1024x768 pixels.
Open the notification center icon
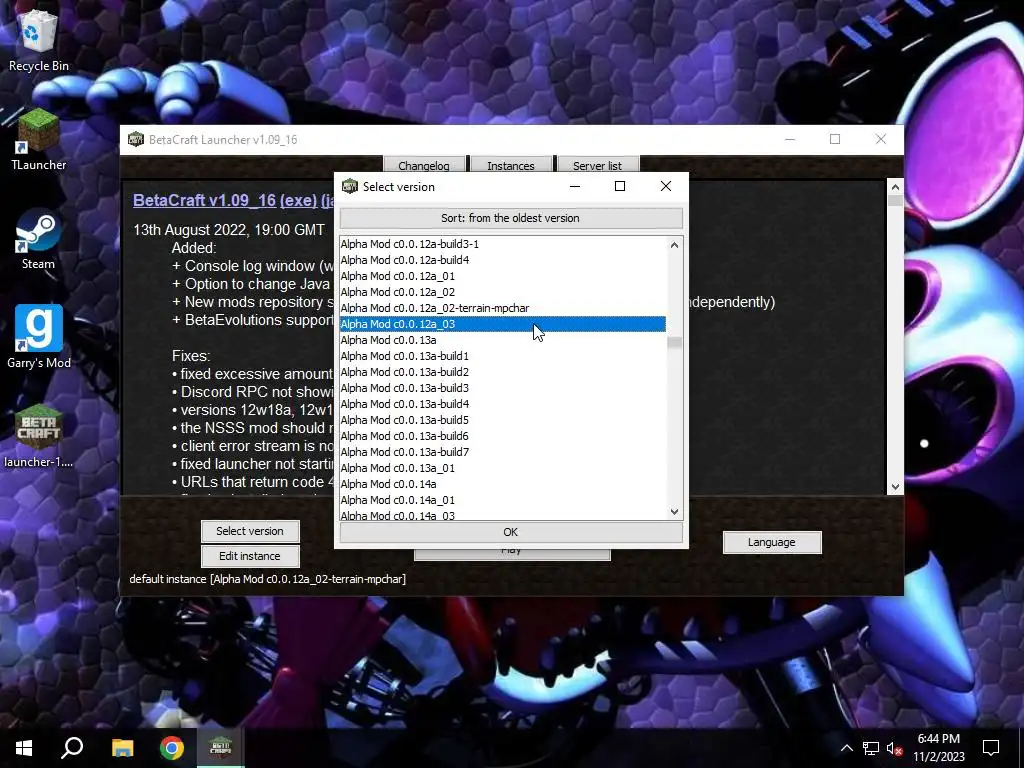[x=991, y=748]
